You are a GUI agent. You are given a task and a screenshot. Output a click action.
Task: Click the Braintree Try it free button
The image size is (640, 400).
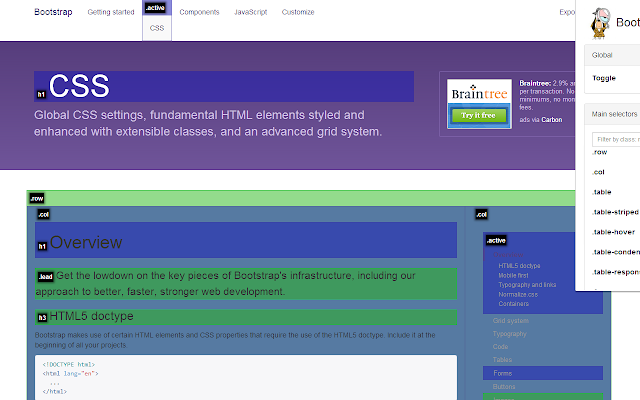478,116
